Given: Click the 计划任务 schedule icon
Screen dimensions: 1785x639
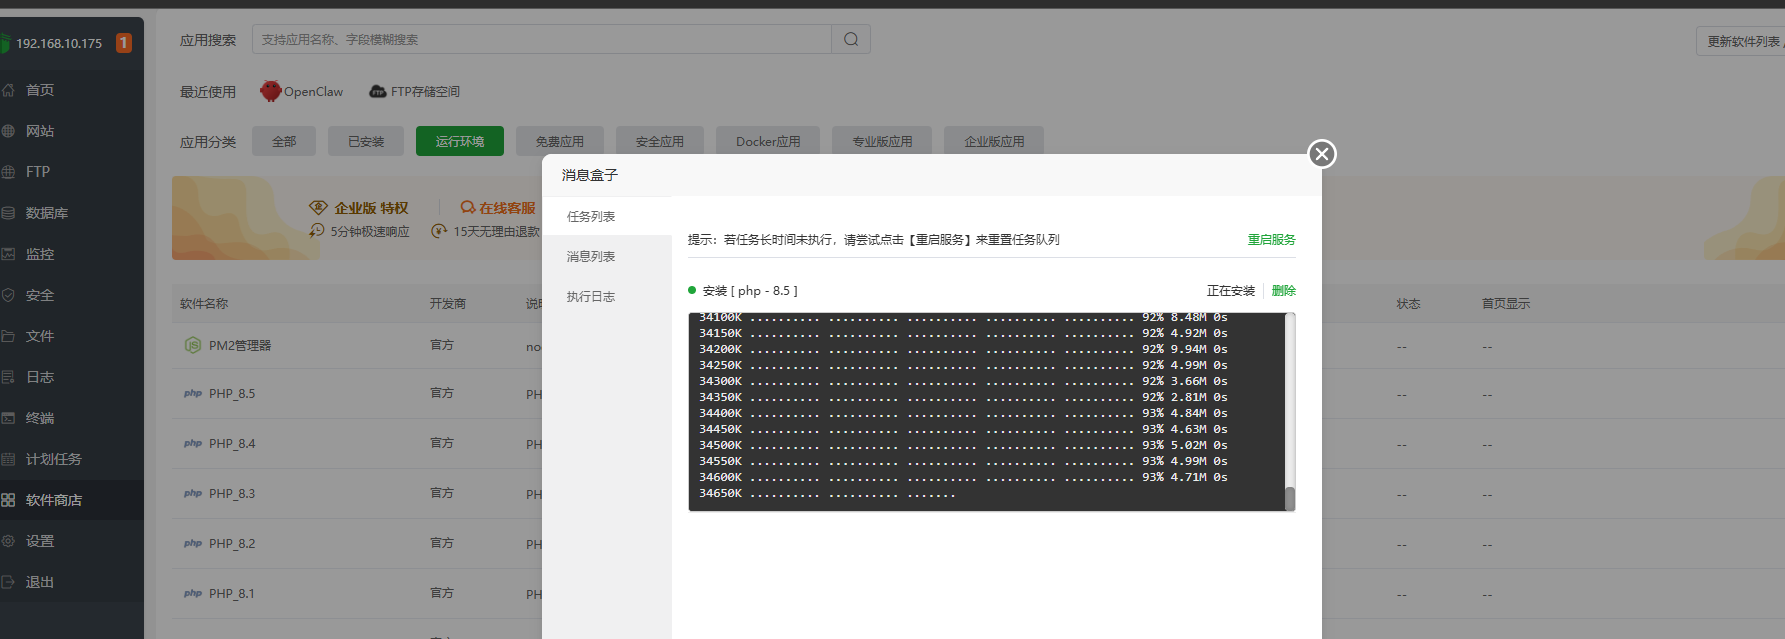Looking at the screenshot, I should click(8, 459).
